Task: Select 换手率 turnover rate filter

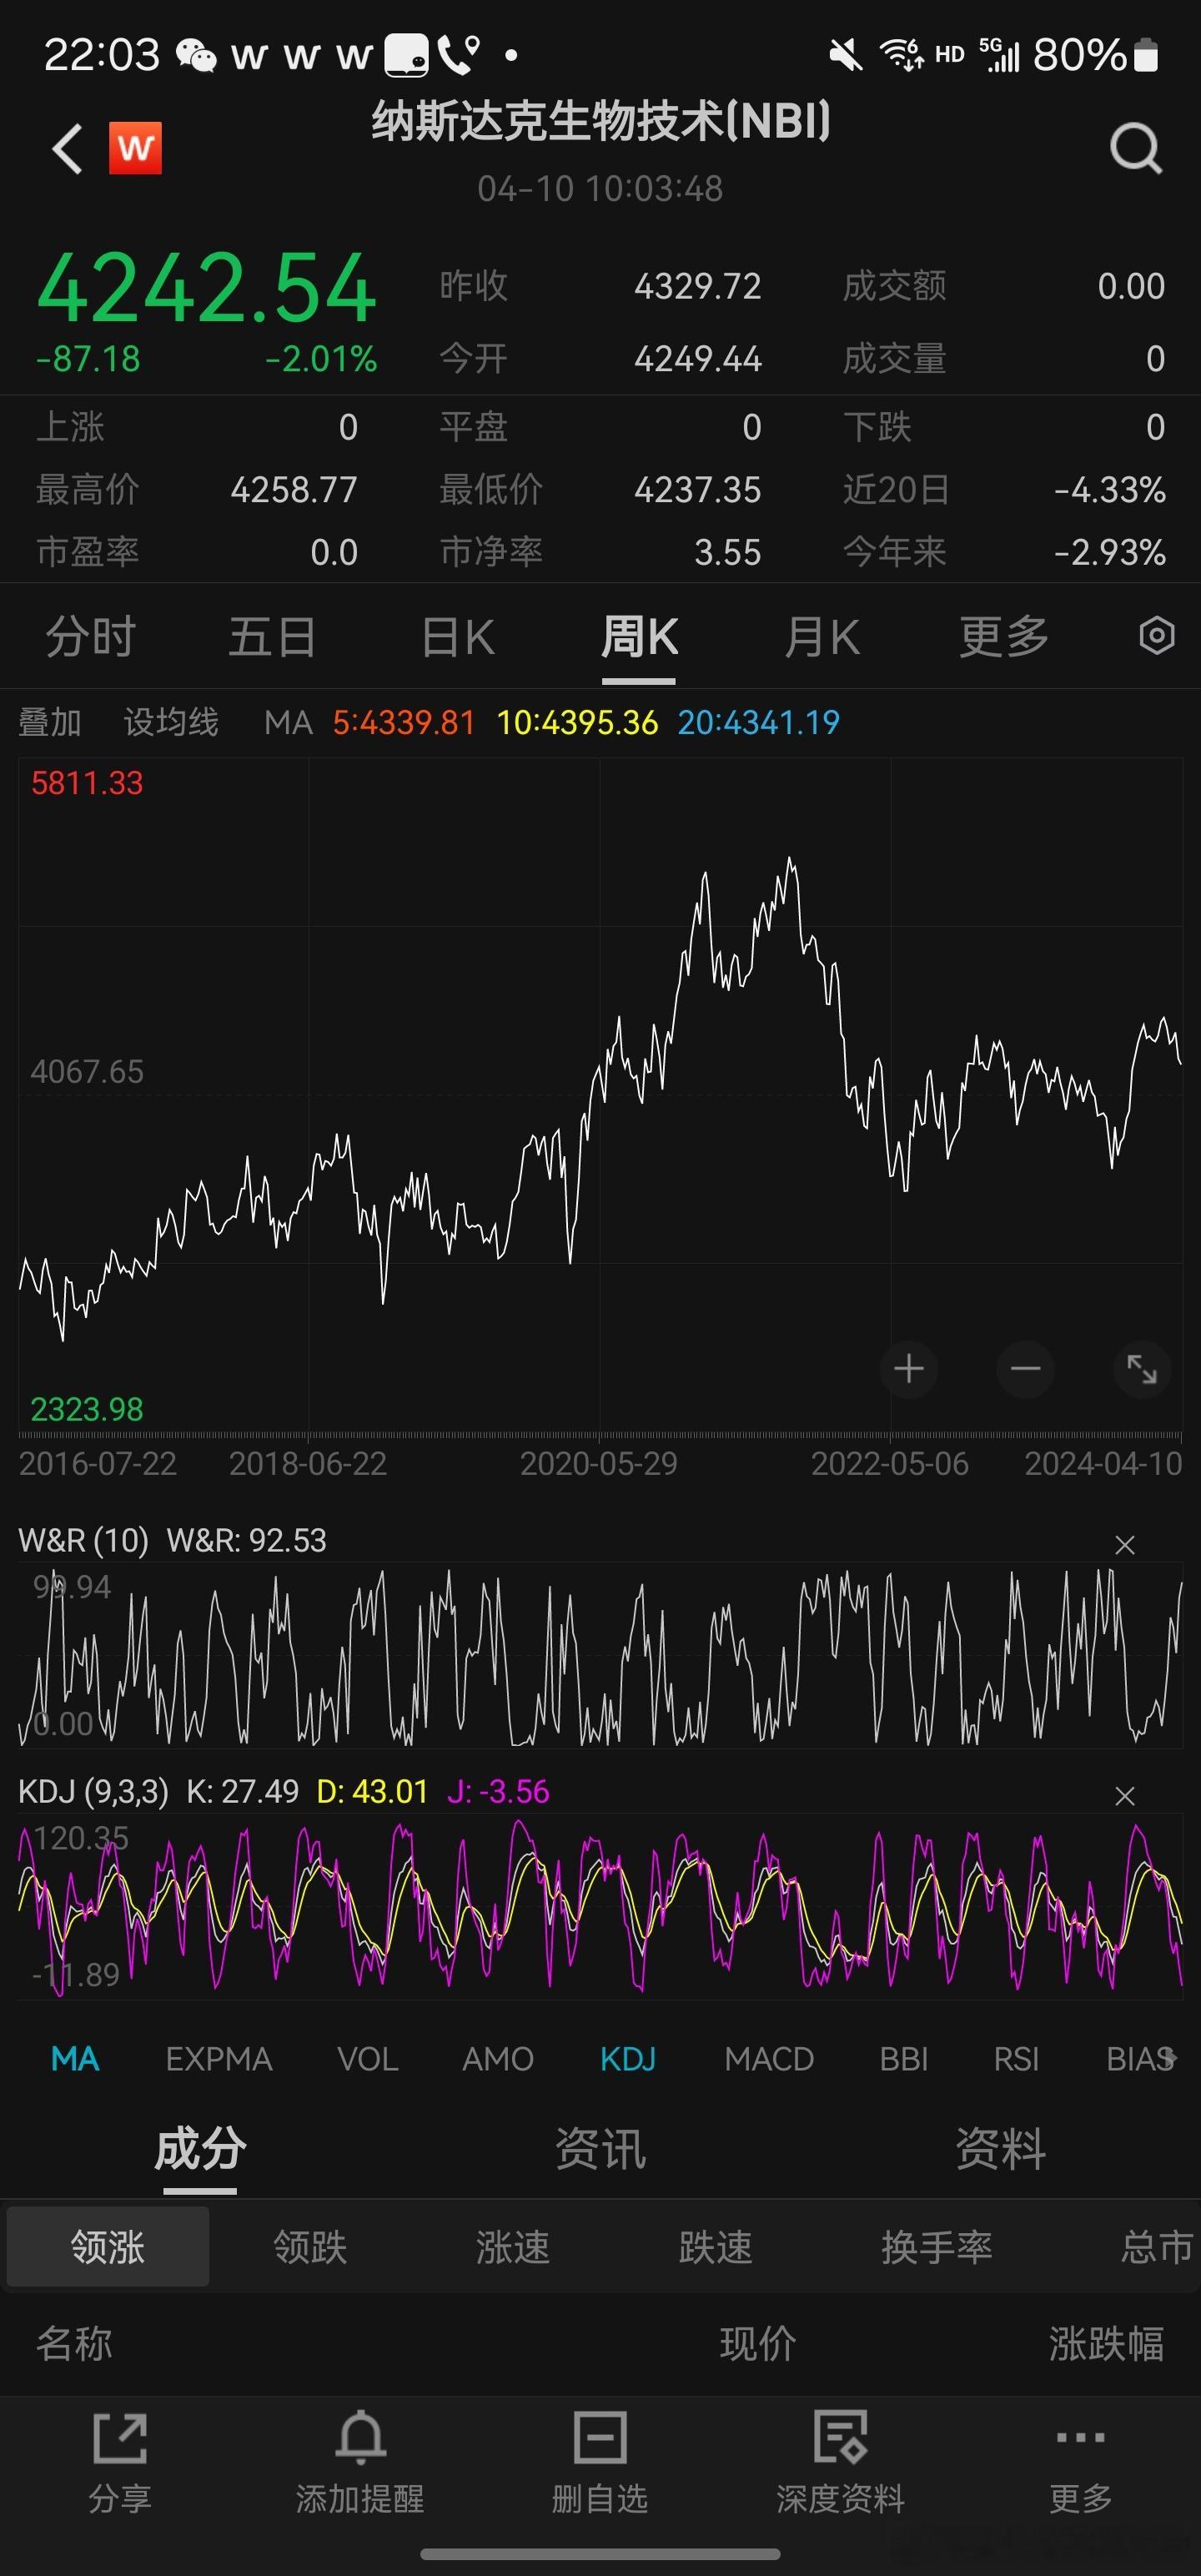Action: click(937, 2248)
